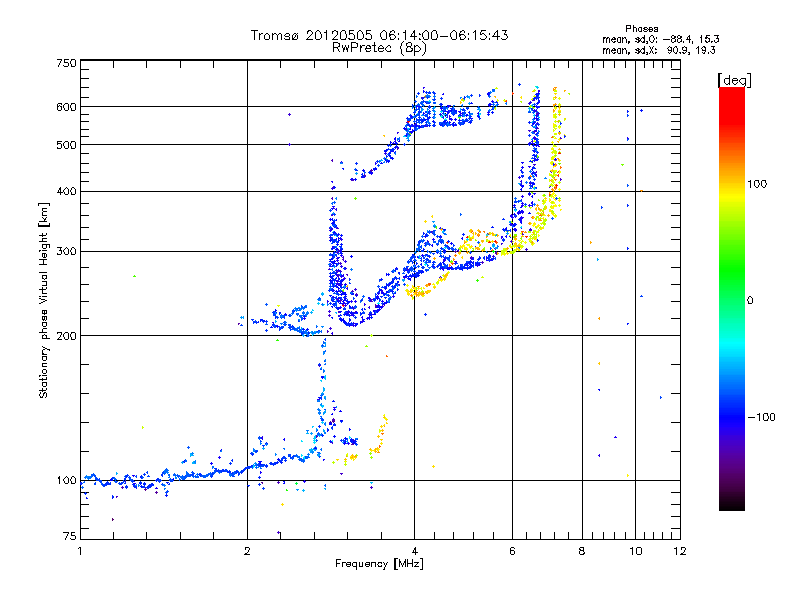The image size is (800, 600).
Task: Click the 'Stationary phase Virtual Height [km]' axis label
Action: 43,300
